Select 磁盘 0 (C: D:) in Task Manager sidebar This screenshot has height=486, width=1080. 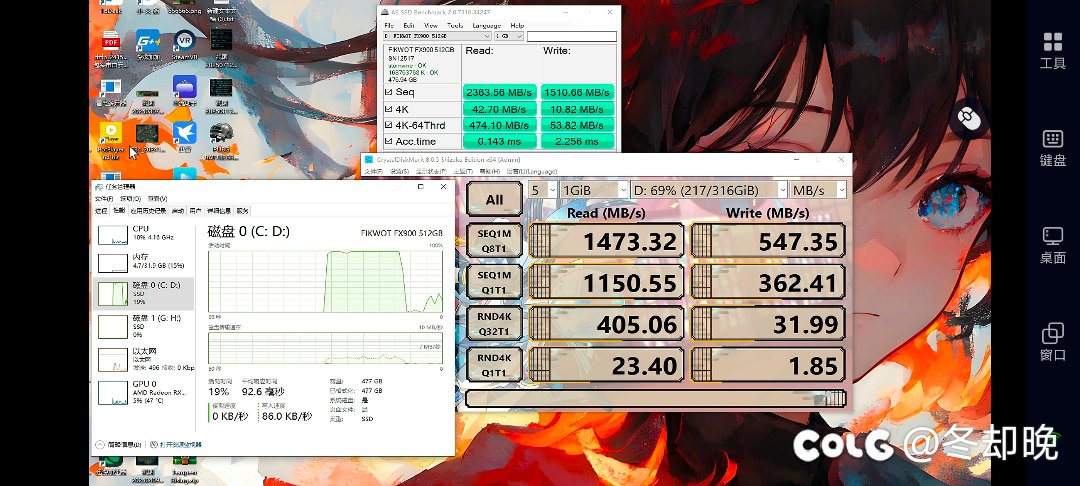[x=143, y=294]
